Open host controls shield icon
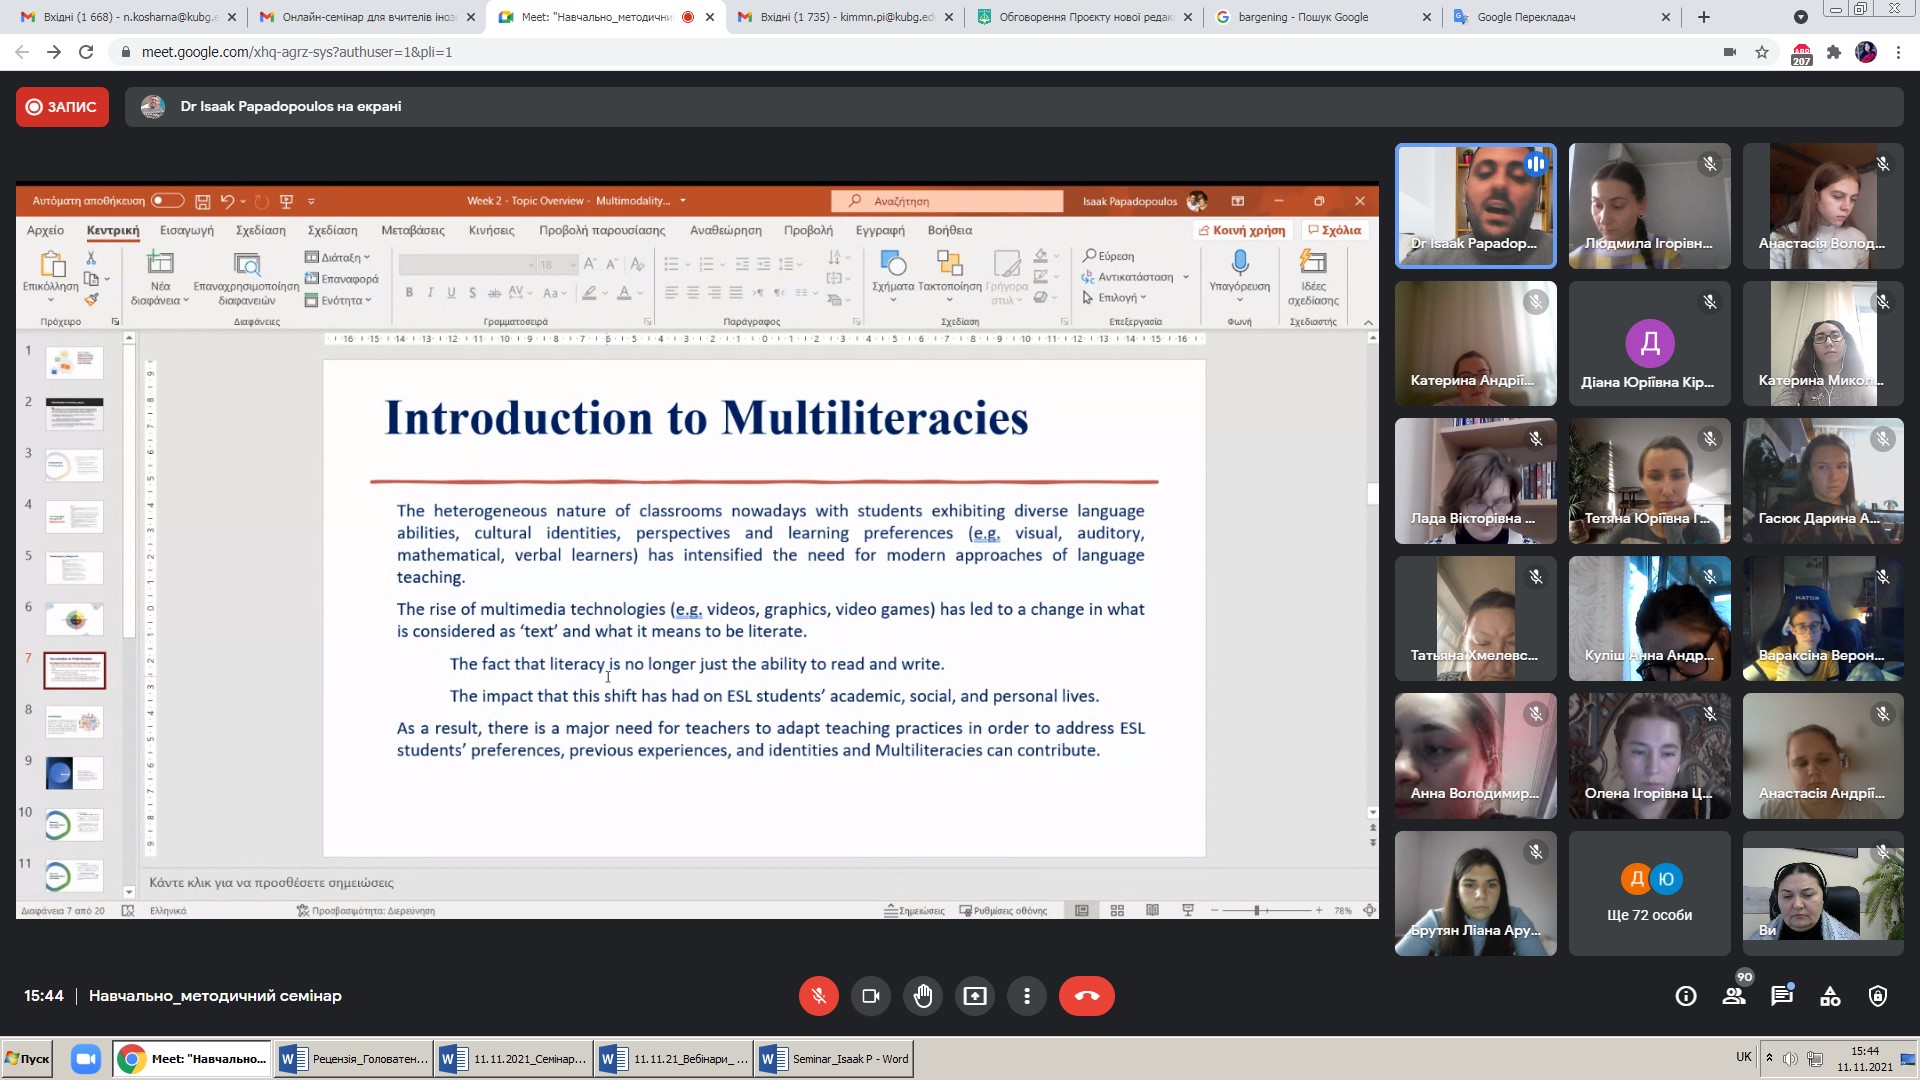This screenshot has height=1080, width=1920. (x=1878, y=996)
